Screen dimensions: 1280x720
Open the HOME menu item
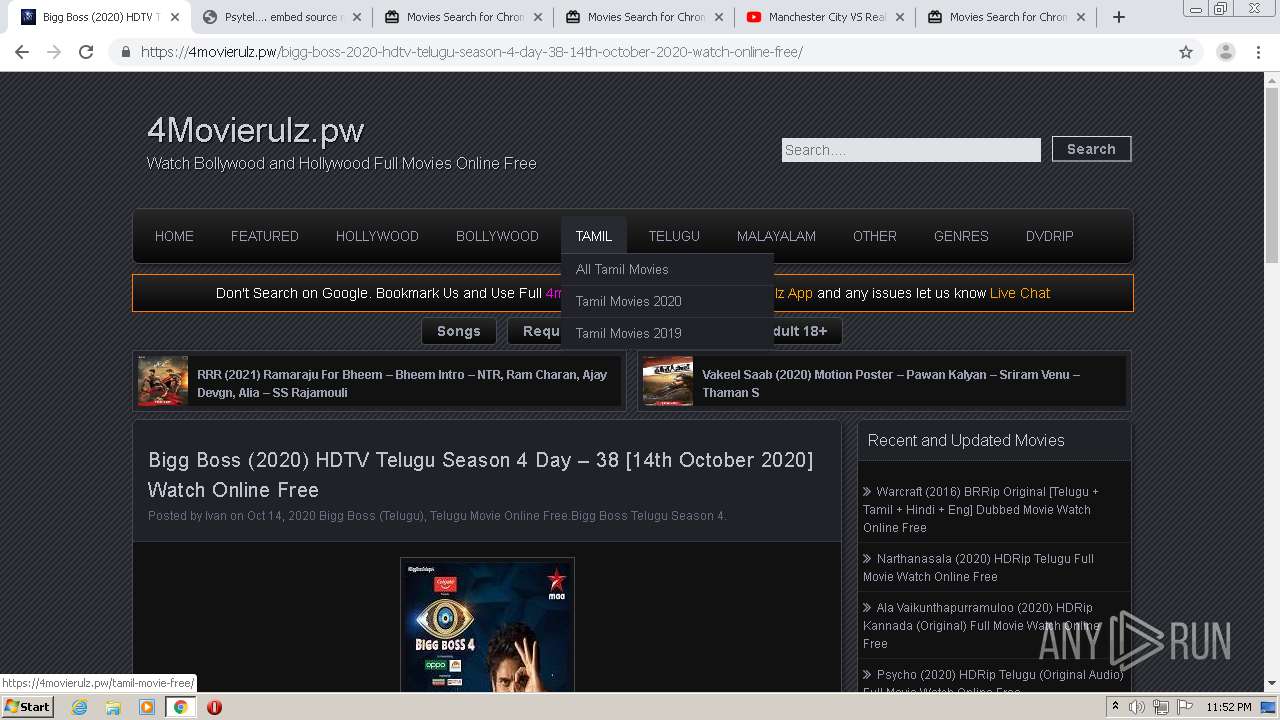[174, 236]
